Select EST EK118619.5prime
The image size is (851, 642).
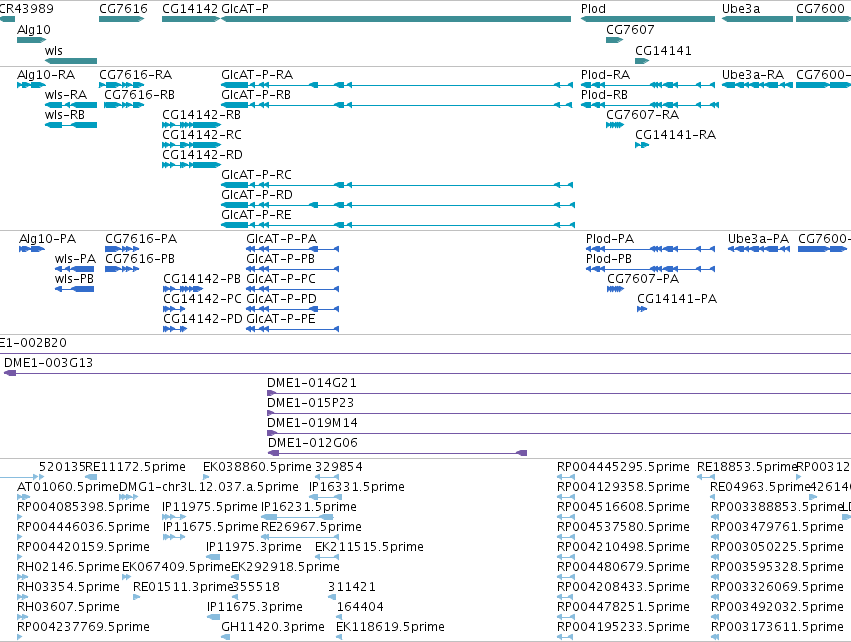click(390, 627)
